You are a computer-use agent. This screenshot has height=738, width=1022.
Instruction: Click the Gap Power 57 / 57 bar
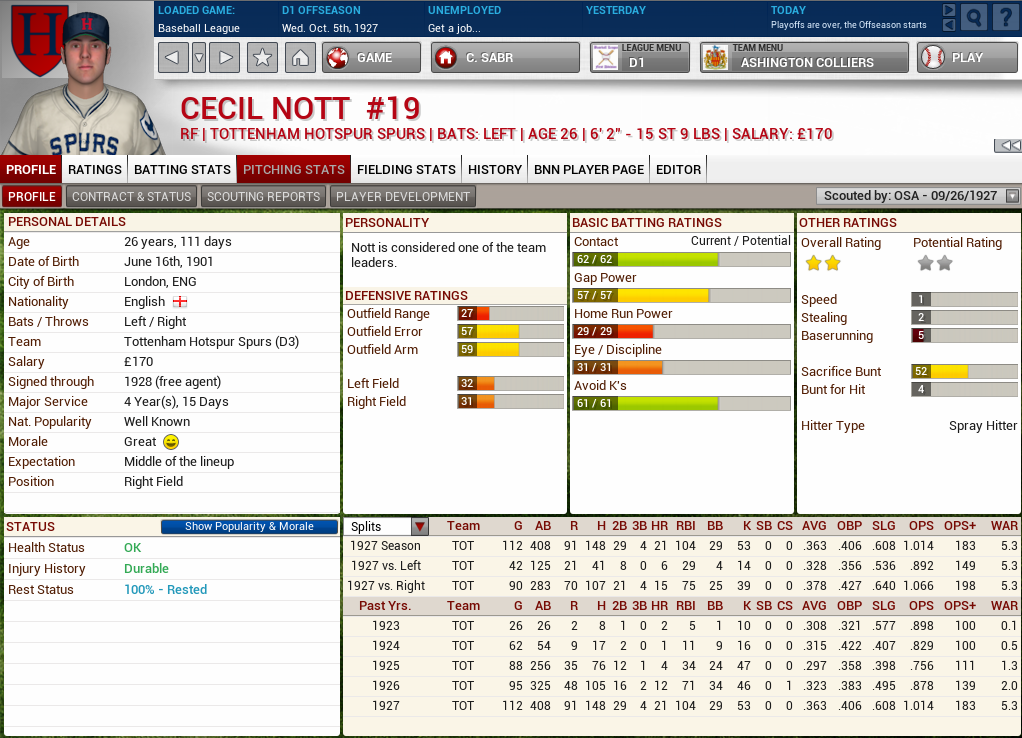pyautogui.click(x=682, y=295)
